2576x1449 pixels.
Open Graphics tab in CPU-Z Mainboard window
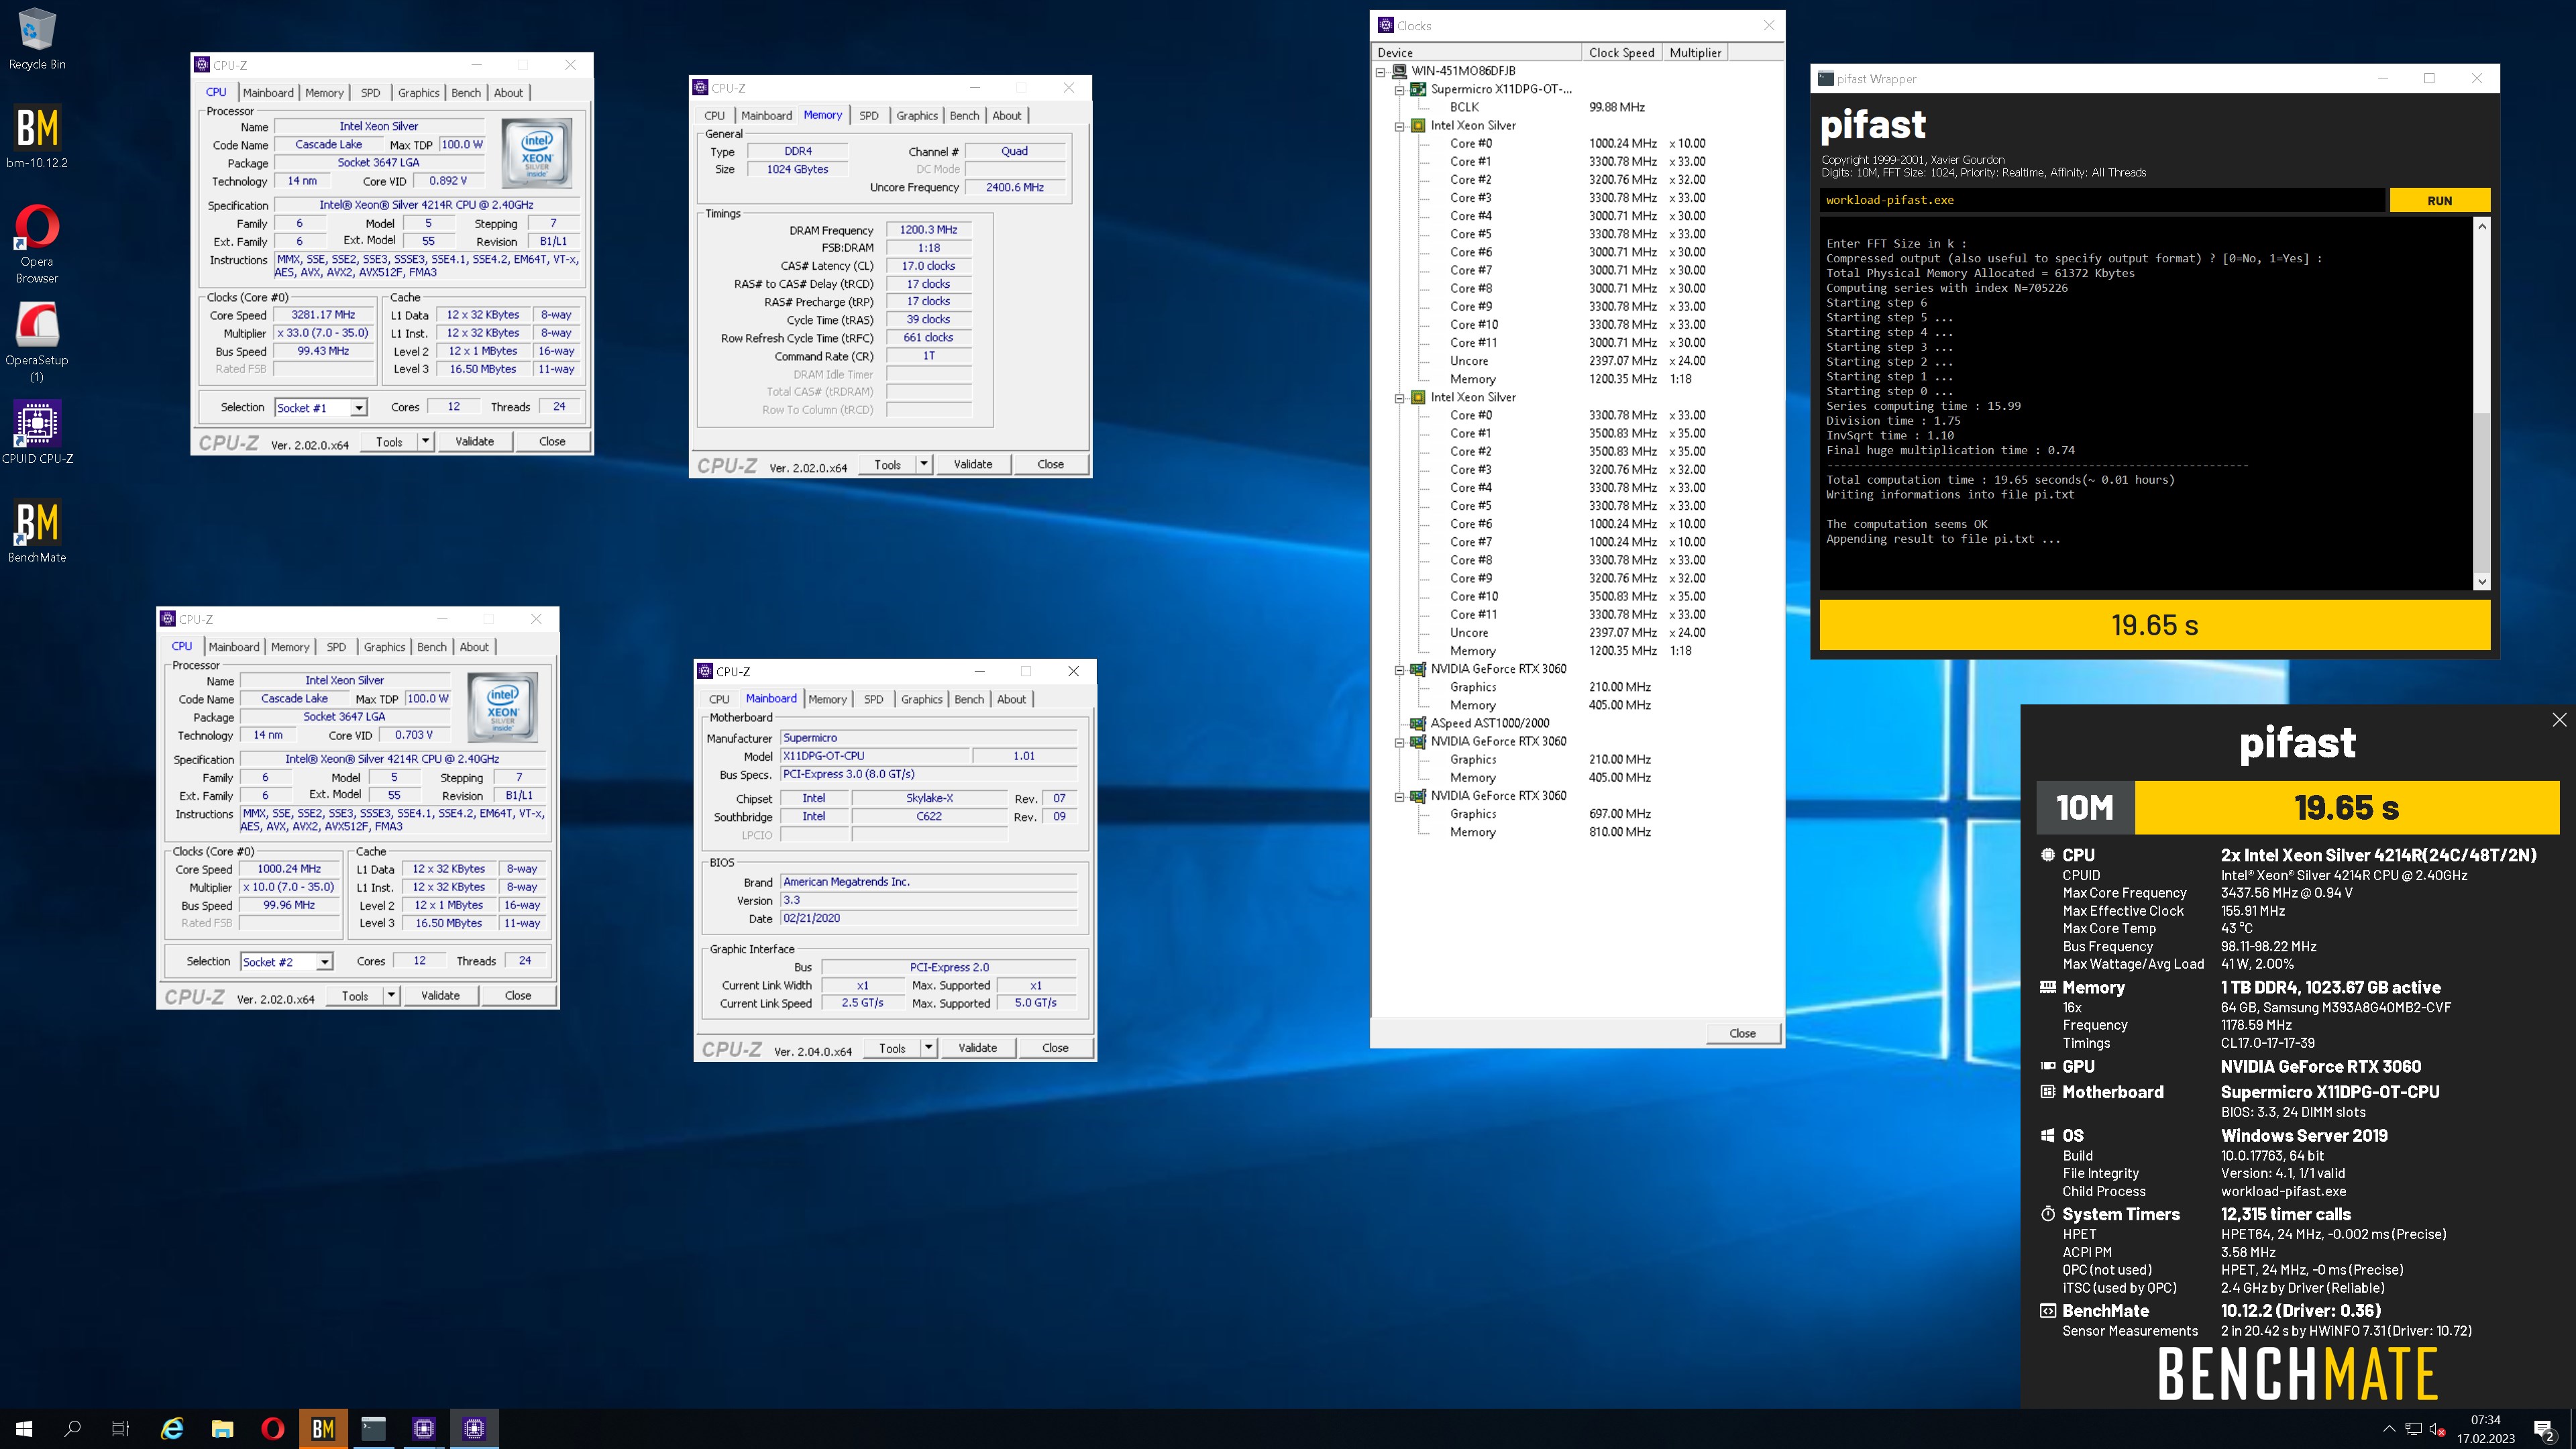pyautogui.click(x=921, y=699)
